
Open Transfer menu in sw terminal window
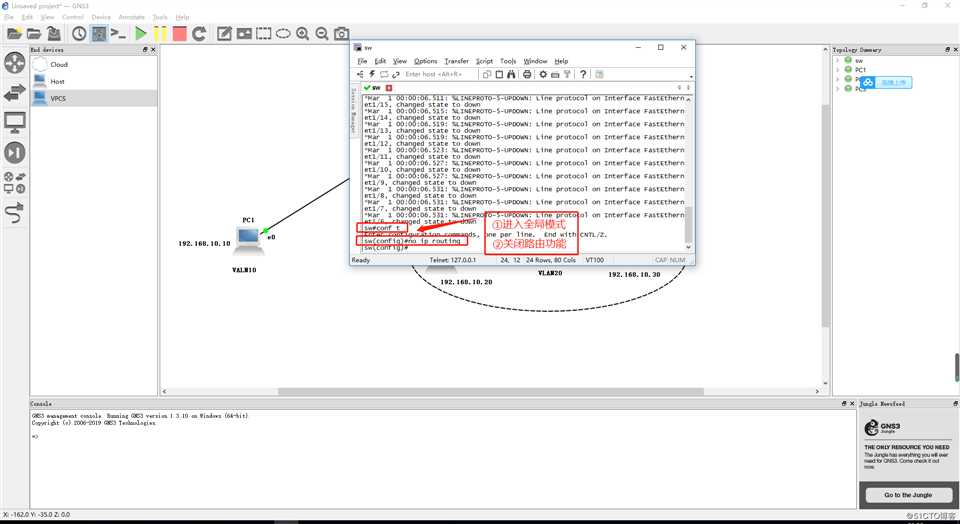pyautogui.click(x=457, y=61)
